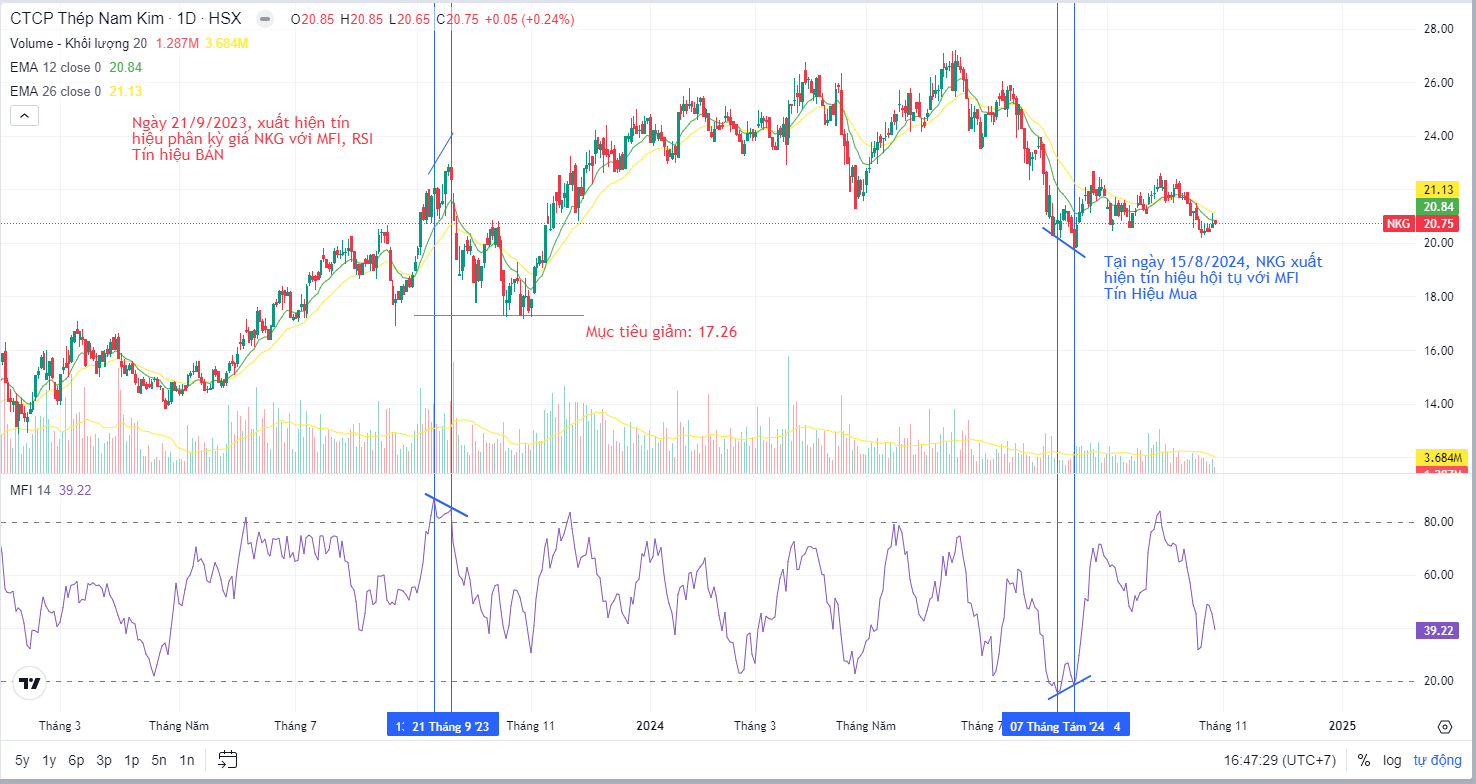
Task: Click the yellow 3.684M volume label
Action: click(1441, 457)
